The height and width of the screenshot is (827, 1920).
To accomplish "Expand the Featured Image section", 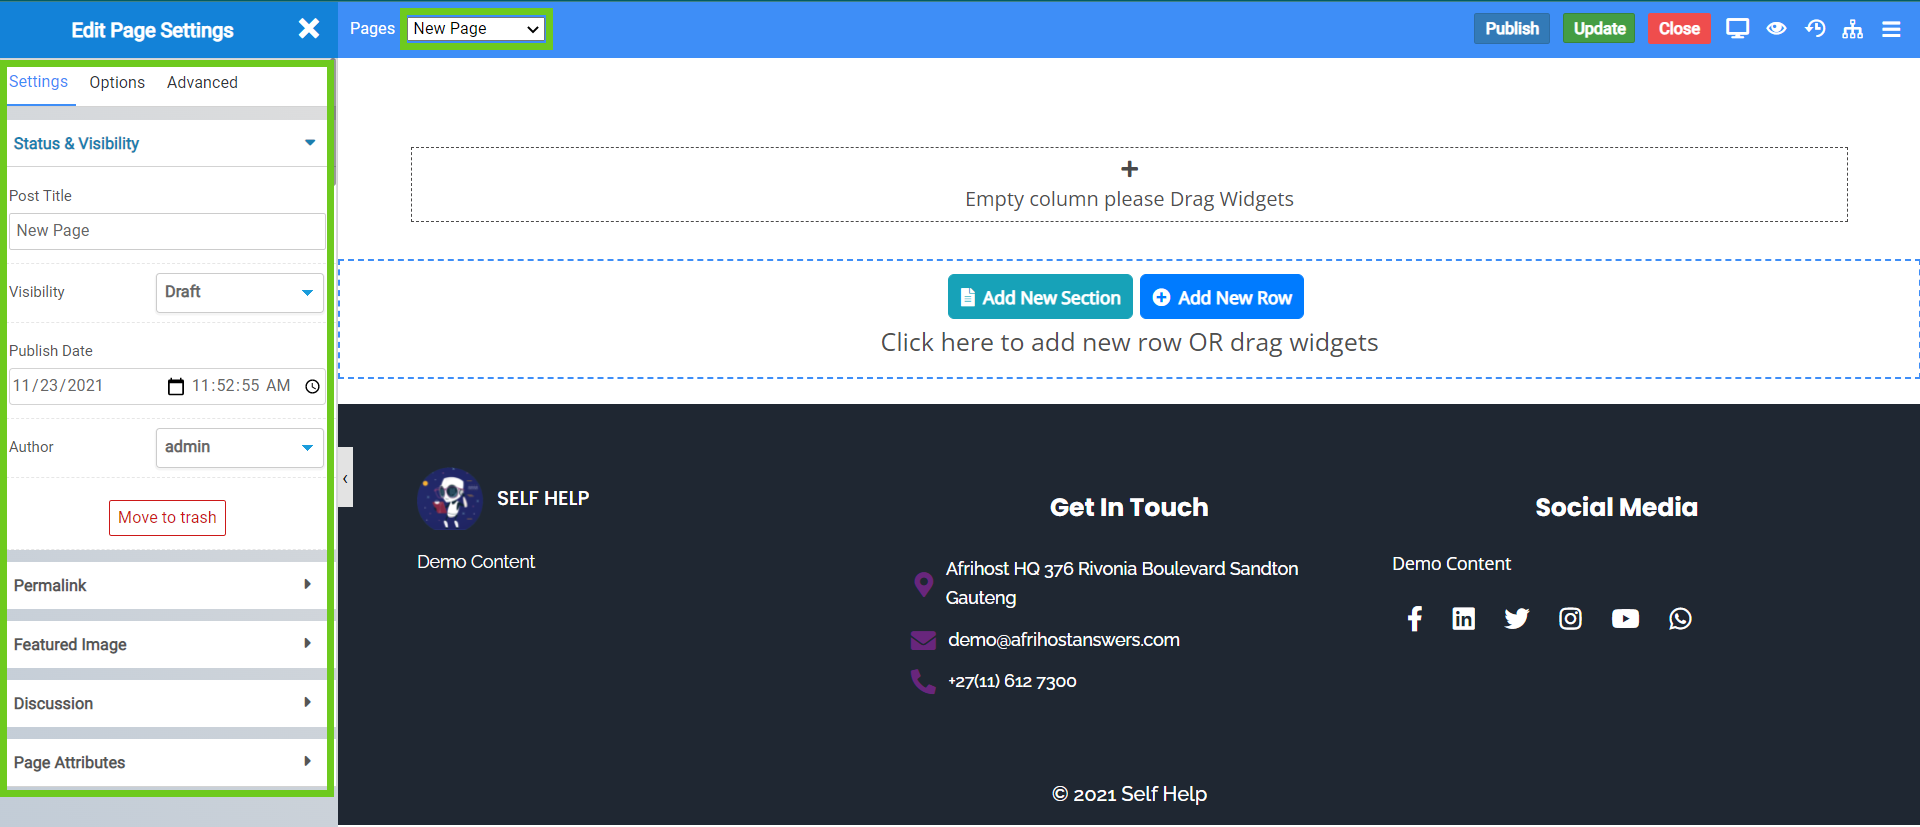I will point(165,644).
